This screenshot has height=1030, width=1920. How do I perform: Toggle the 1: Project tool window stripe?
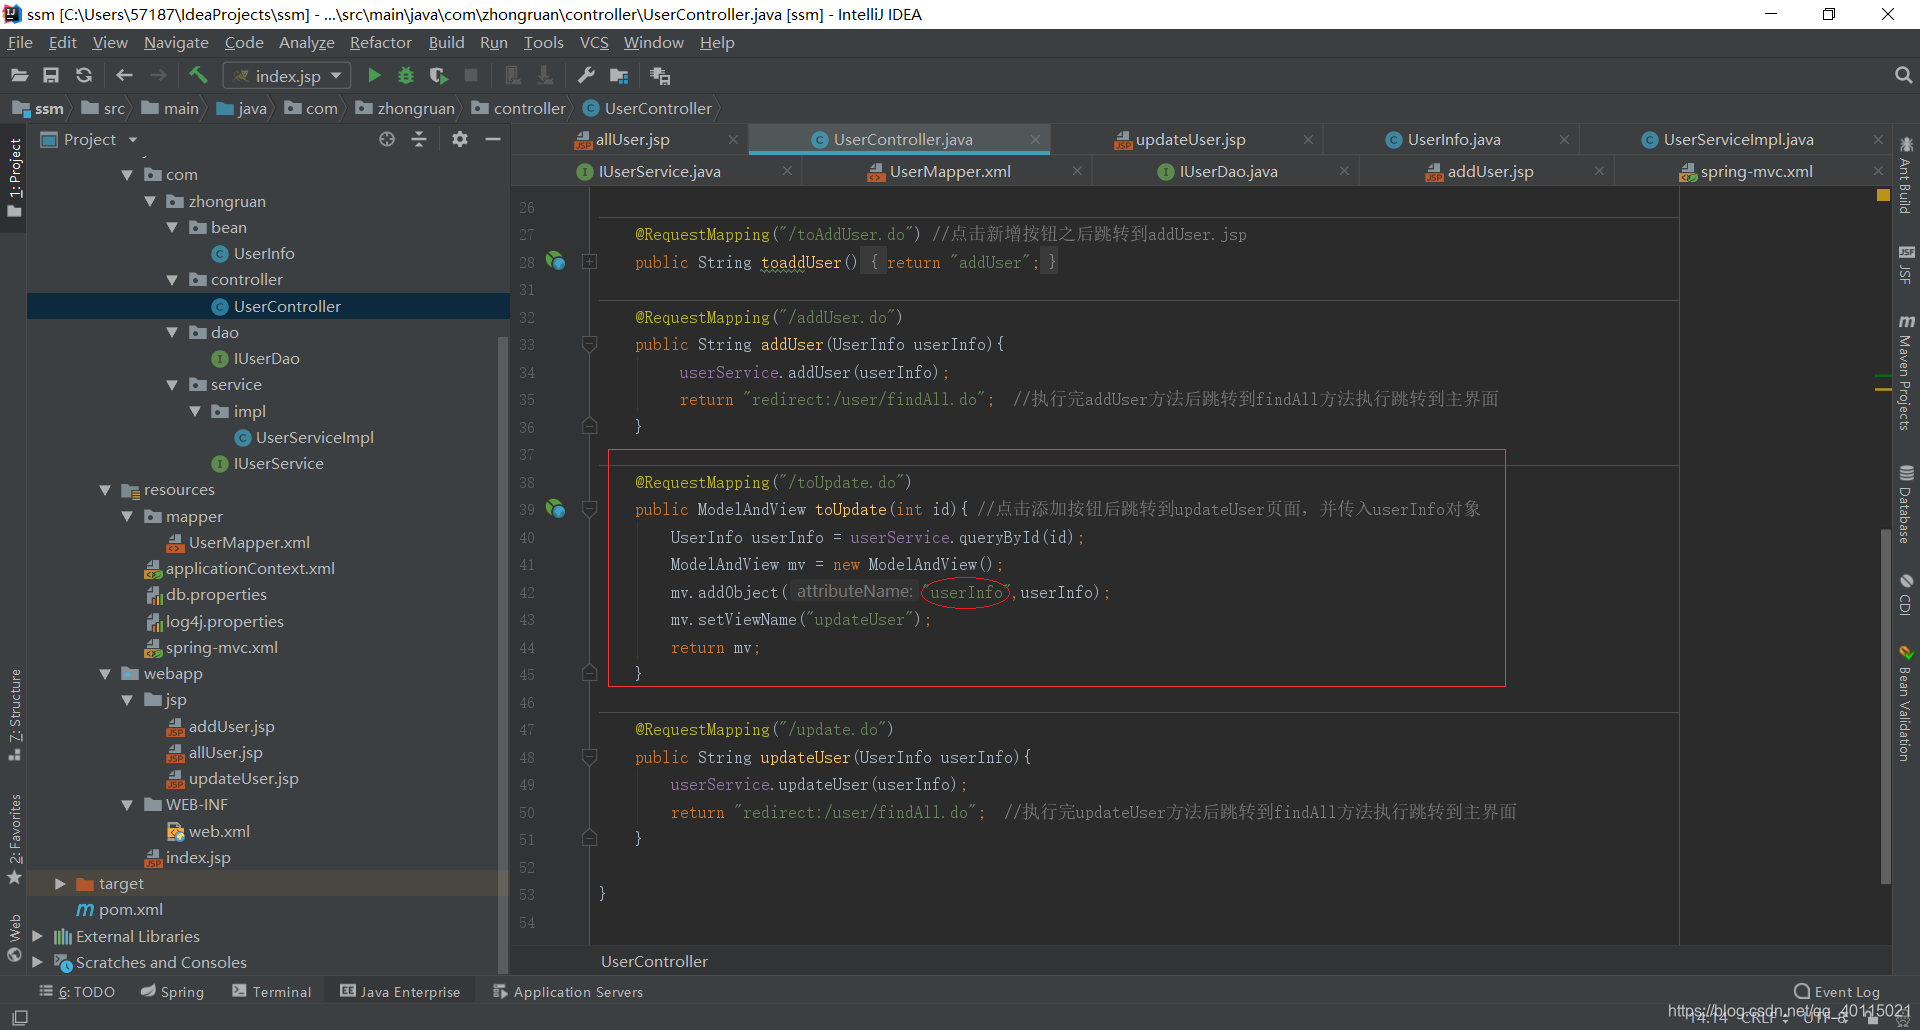[x=14, y=177]
